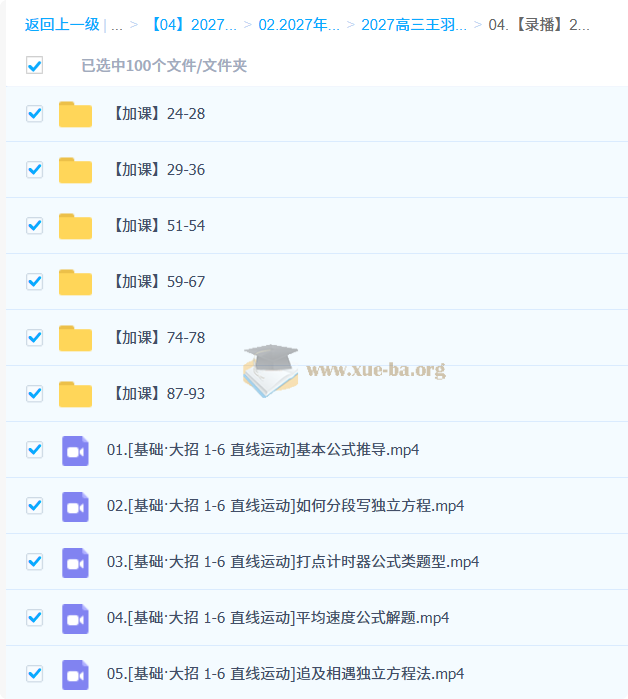Image resolution: width=628 pixels, height=699 pixels.
Task: Uncheck the 【加课】24-28 folder checkbox
Action: [34, 114]
